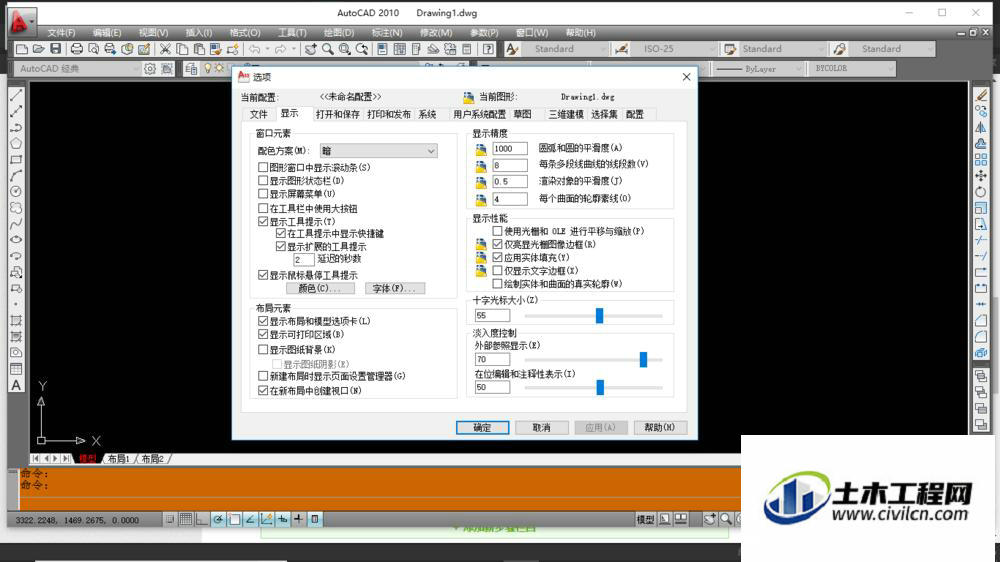Open the text style 'Standard' dropdown
Viewport: 1000px width, 562px height.
[x=565, y=49]
